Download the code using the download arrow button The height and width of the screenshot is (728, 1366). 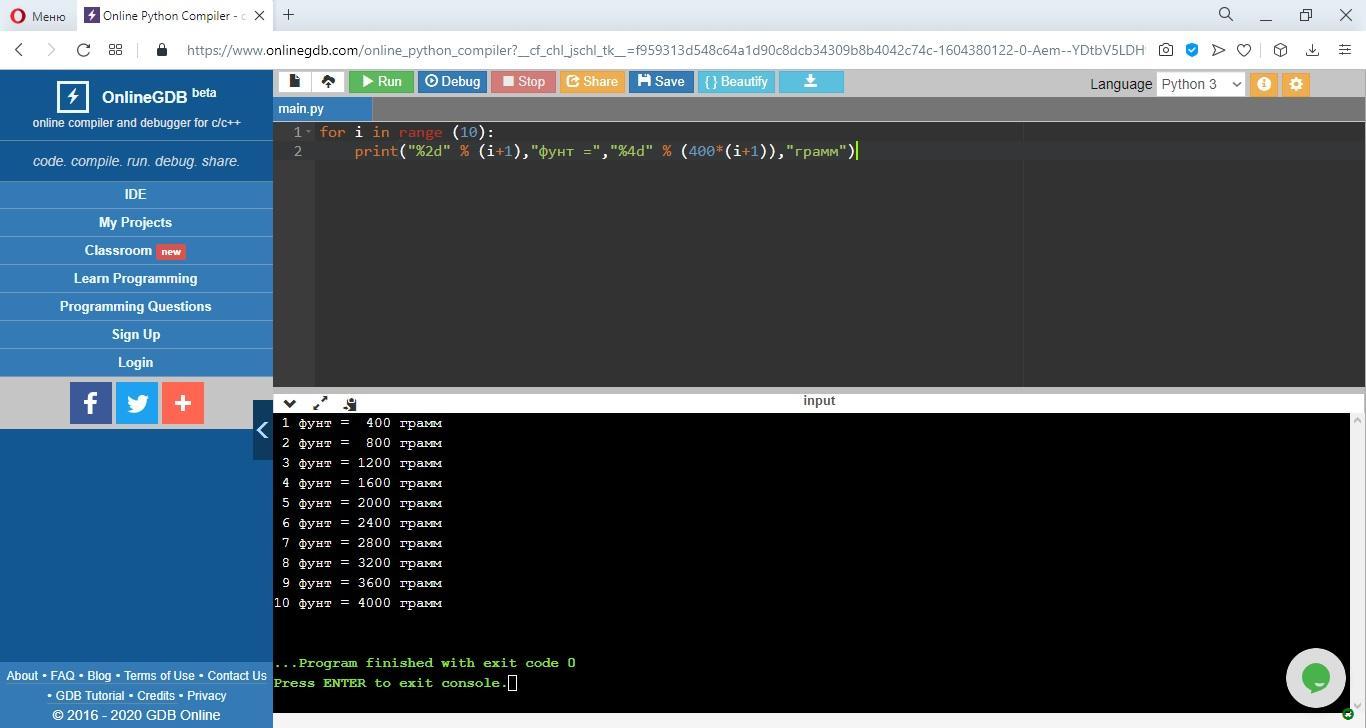pyautogui.click(x=811, y=82)
